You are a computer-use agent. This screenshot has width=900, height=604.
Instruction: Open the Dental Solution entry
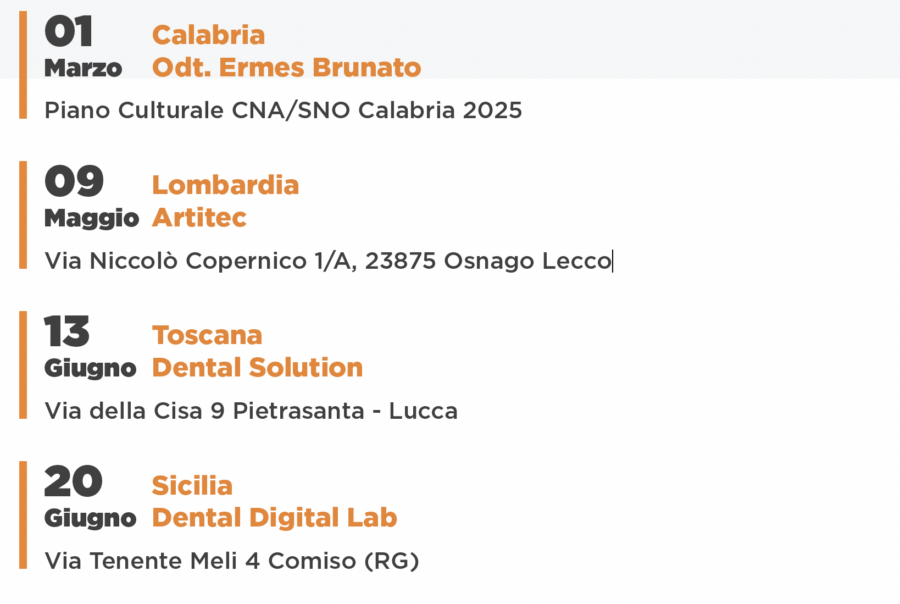point(257,367)
